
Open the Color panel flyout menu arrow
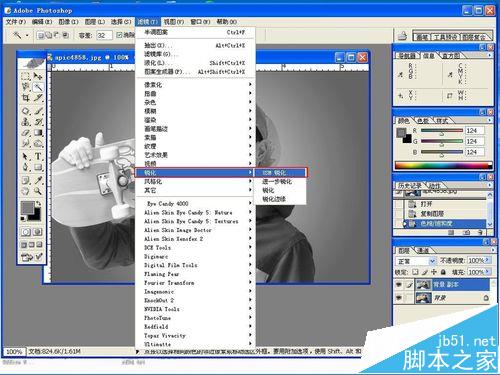[489, 120]
